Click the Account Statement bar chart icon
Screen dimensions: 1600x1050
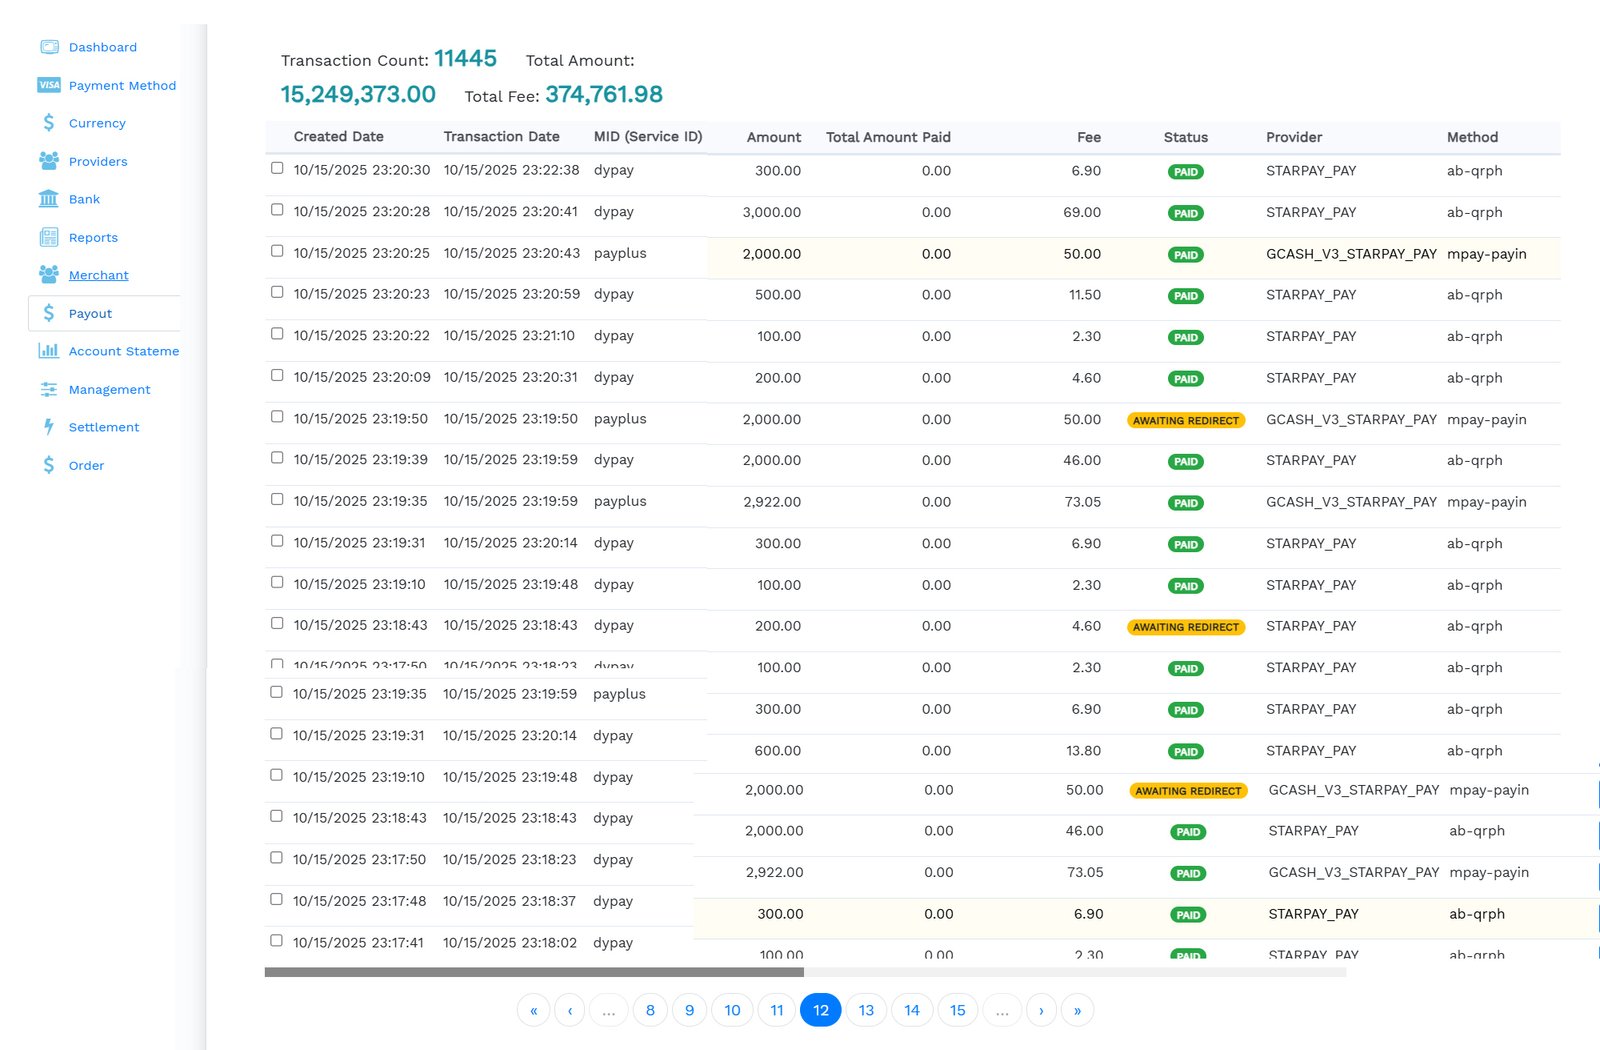[49, 351]
